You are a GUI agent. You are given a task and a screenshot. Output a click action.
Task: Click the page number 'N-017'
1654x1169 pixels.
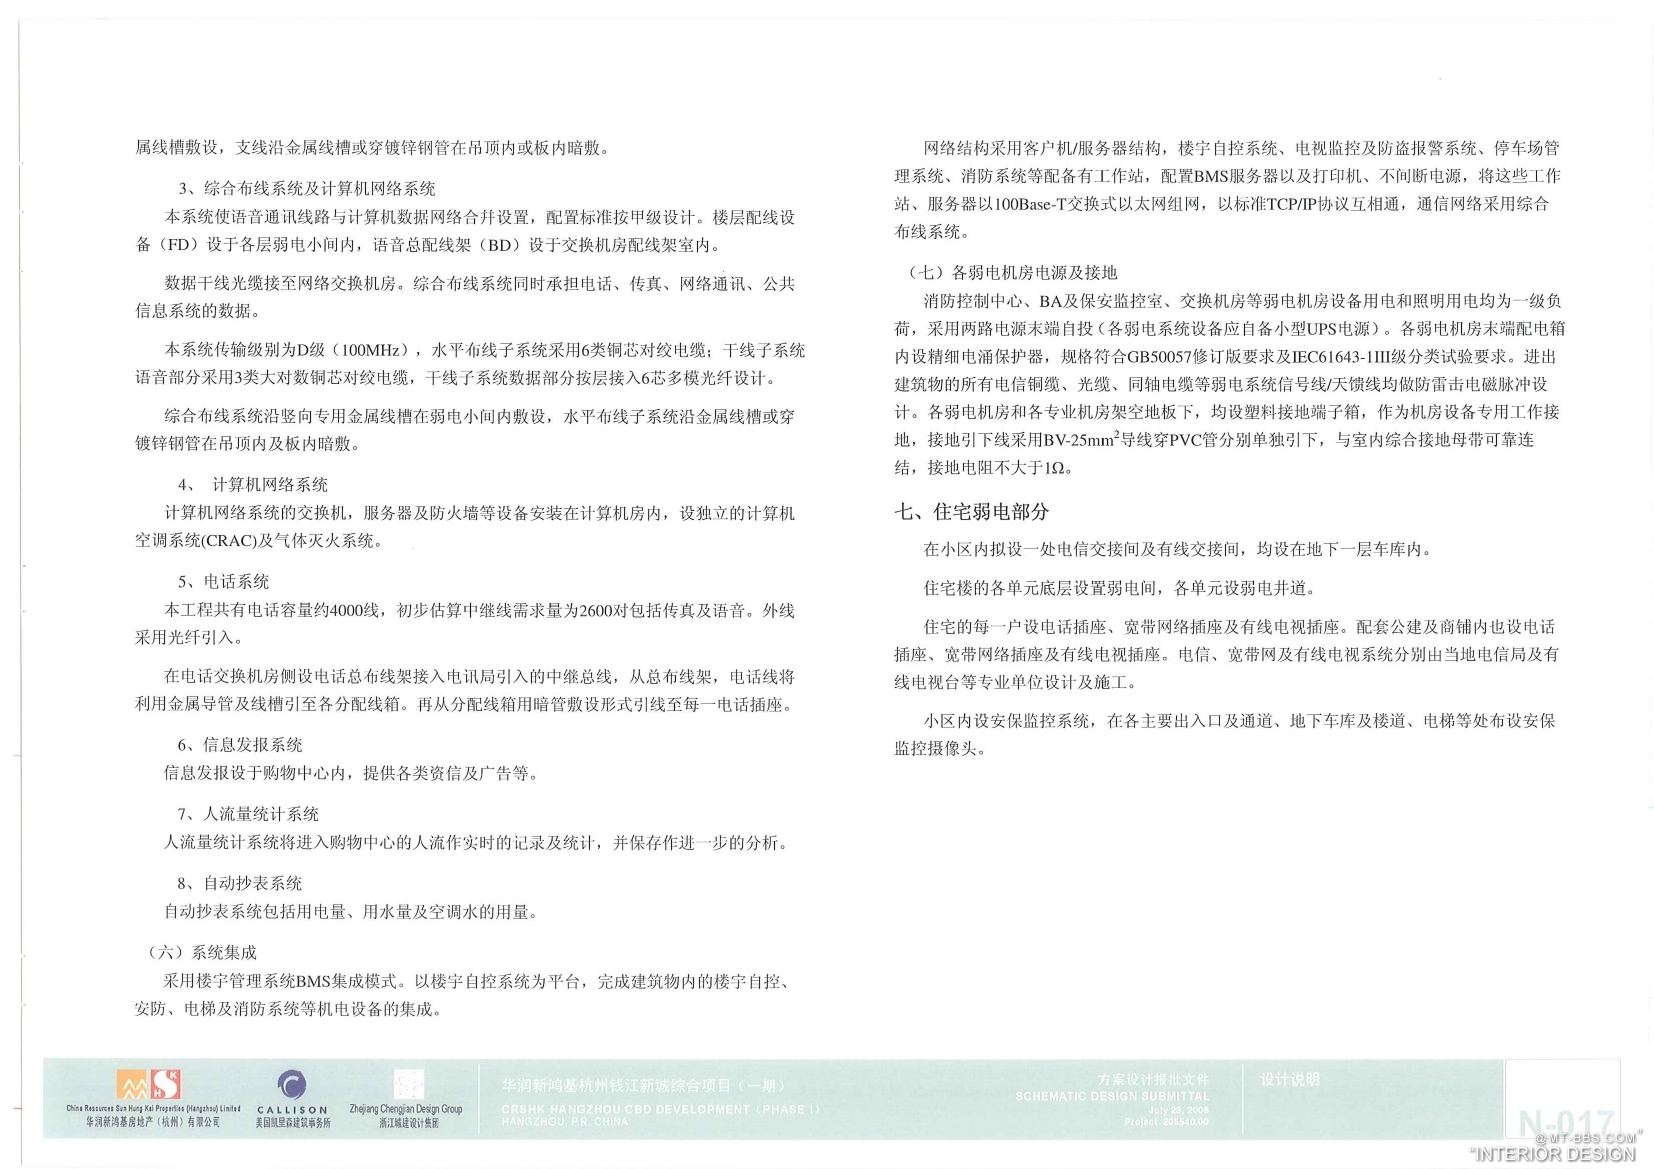(1566, 1125)
